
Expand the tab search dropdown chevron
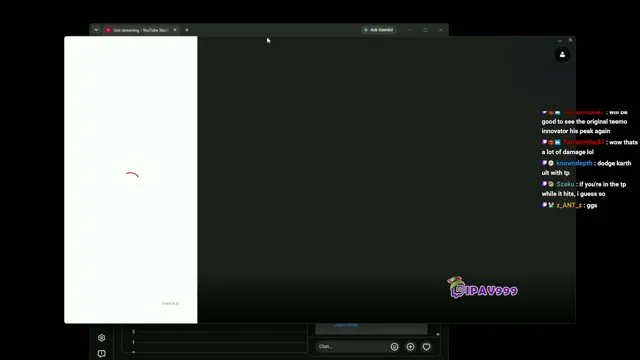point(96,30)
